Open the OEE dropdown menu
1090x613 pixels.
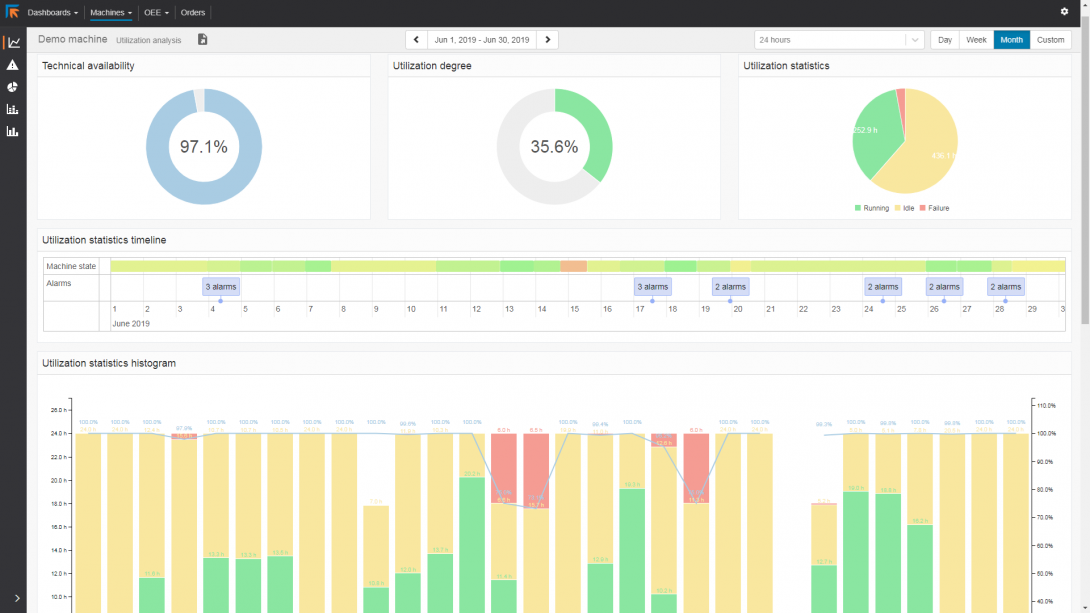(x=156, y=13)
